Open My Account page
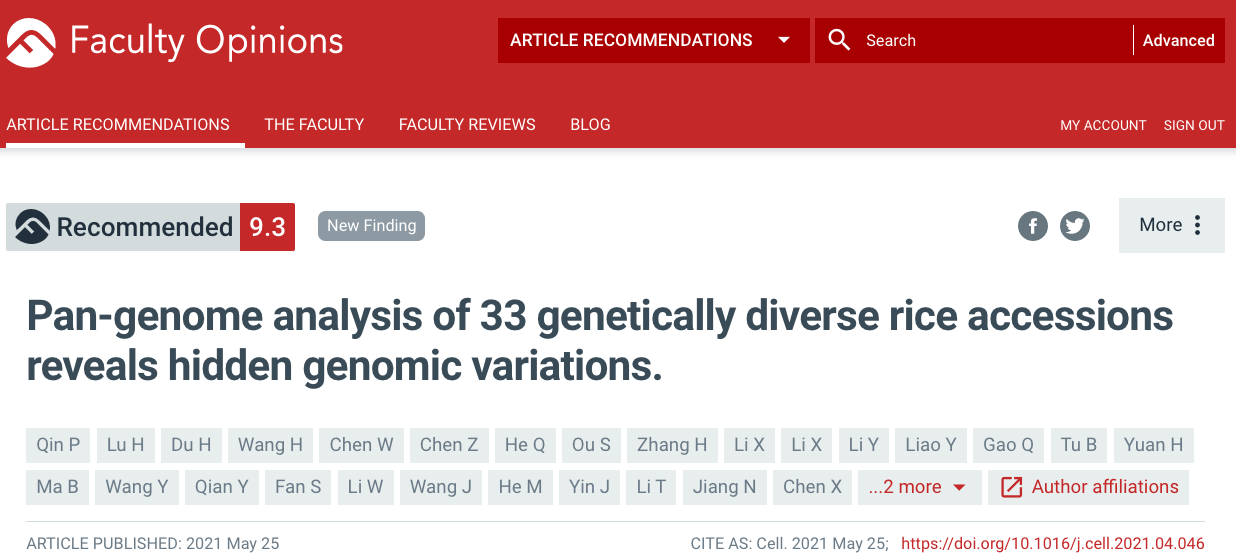Image resolution: width=1236 pixels, height=560 pixels. 1103,125
